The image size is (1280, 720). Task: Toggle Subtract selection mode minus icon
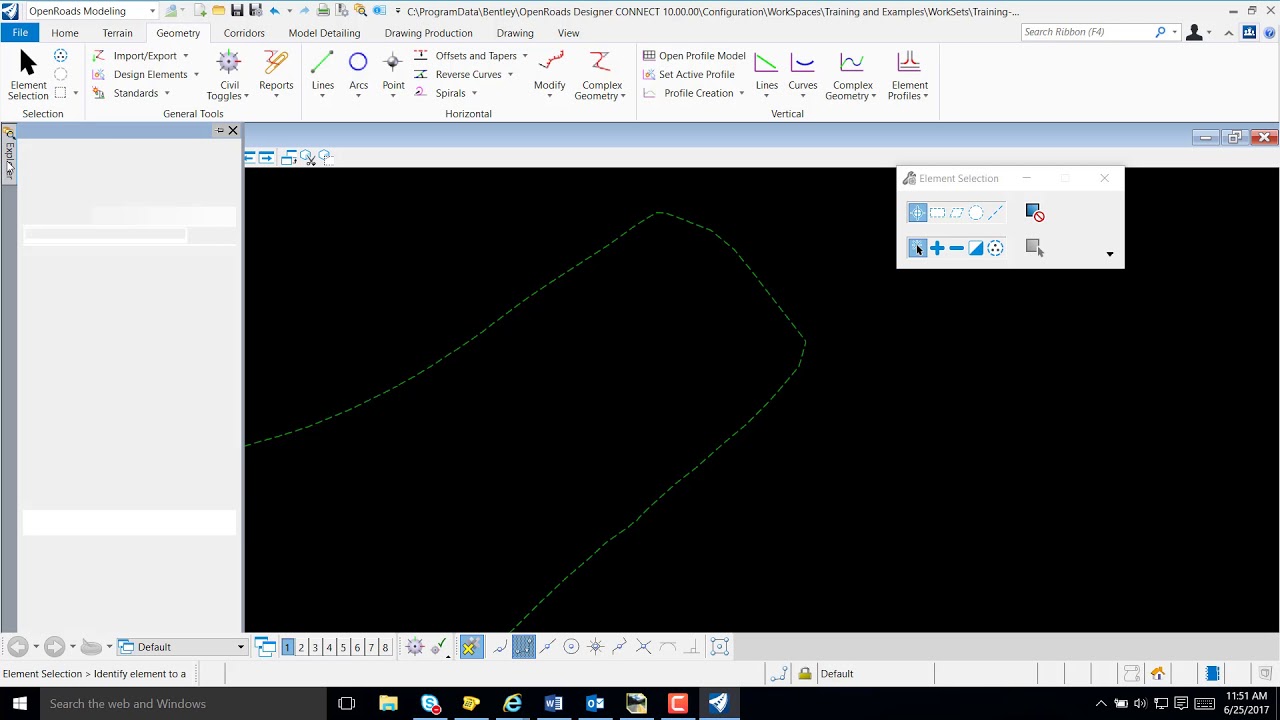point(956,248)
